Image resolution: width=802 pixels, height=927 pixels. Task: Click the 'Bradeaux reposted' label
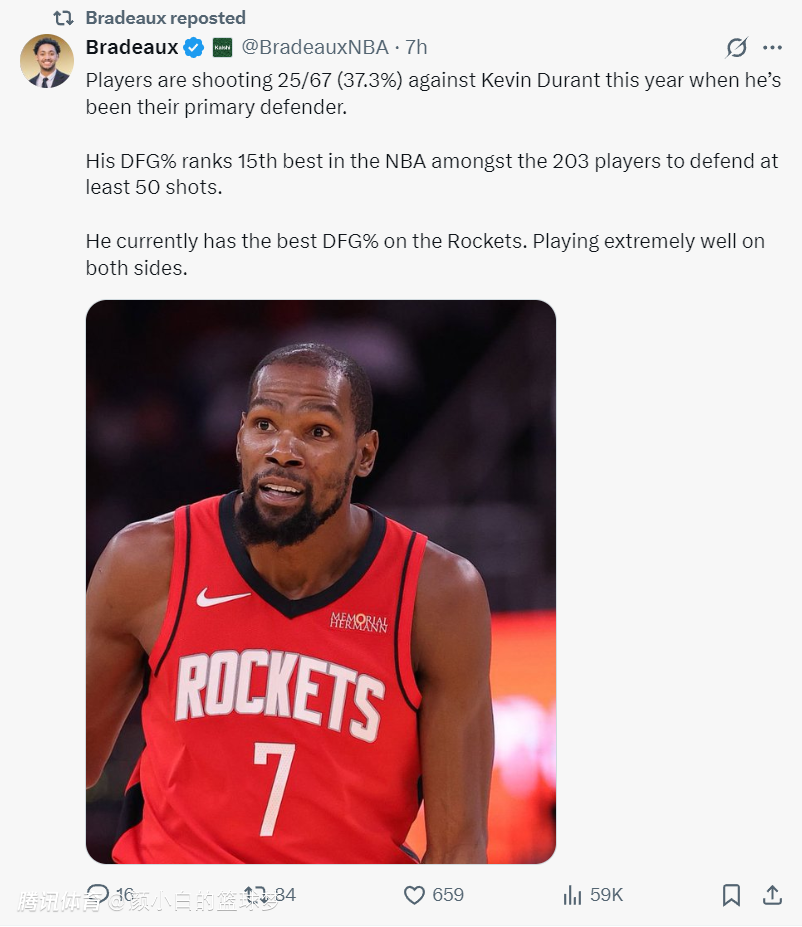(165, 18)
